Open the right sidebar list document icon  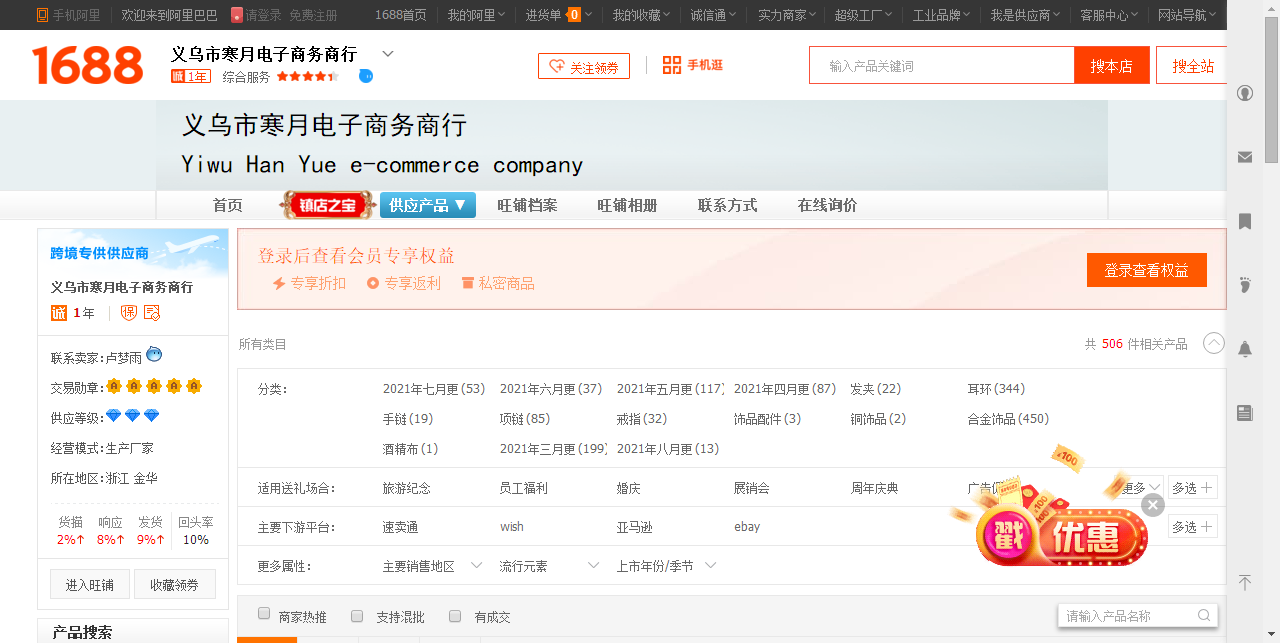[1245, 413]
